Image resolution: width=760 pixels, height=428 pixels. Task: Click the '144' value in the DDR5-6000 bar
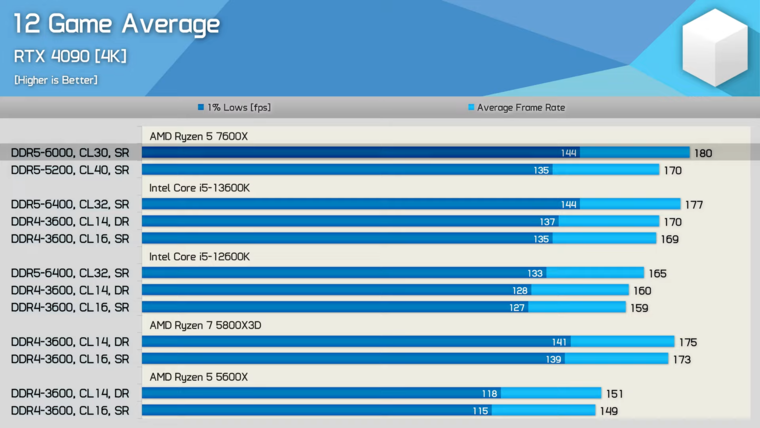(x=569, y=153)
